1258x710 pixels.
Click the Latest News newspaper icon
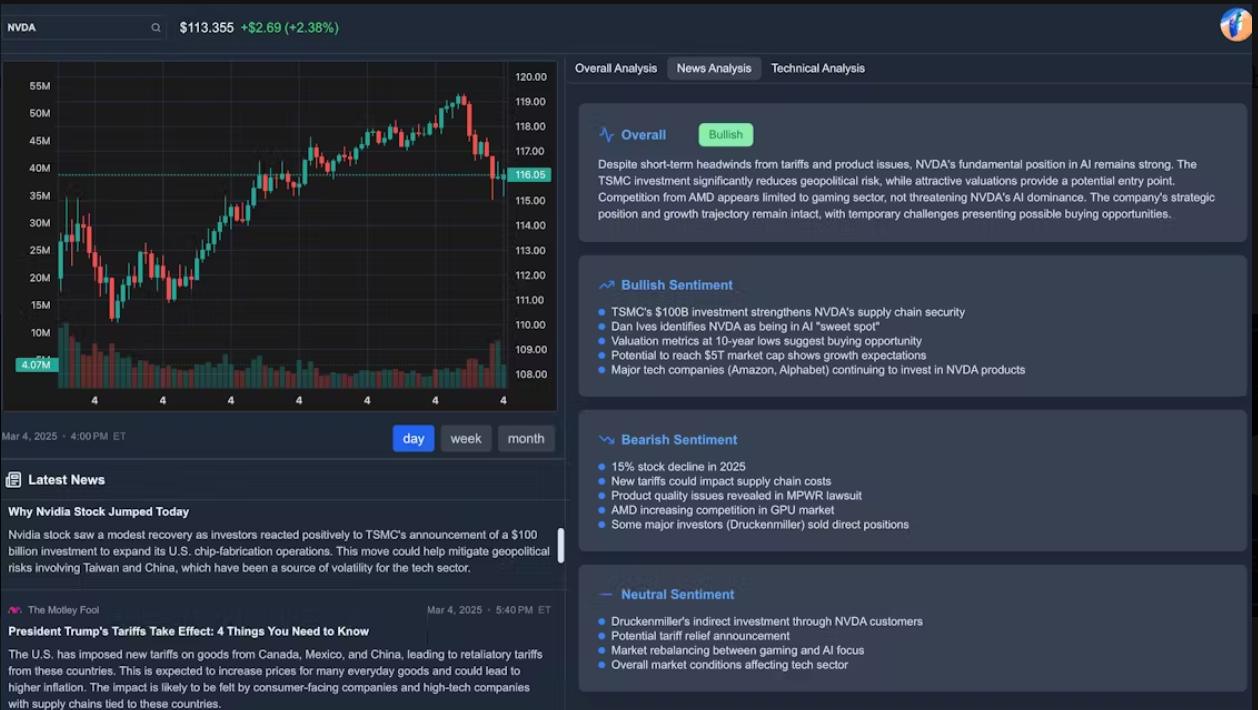coord(13,480)
